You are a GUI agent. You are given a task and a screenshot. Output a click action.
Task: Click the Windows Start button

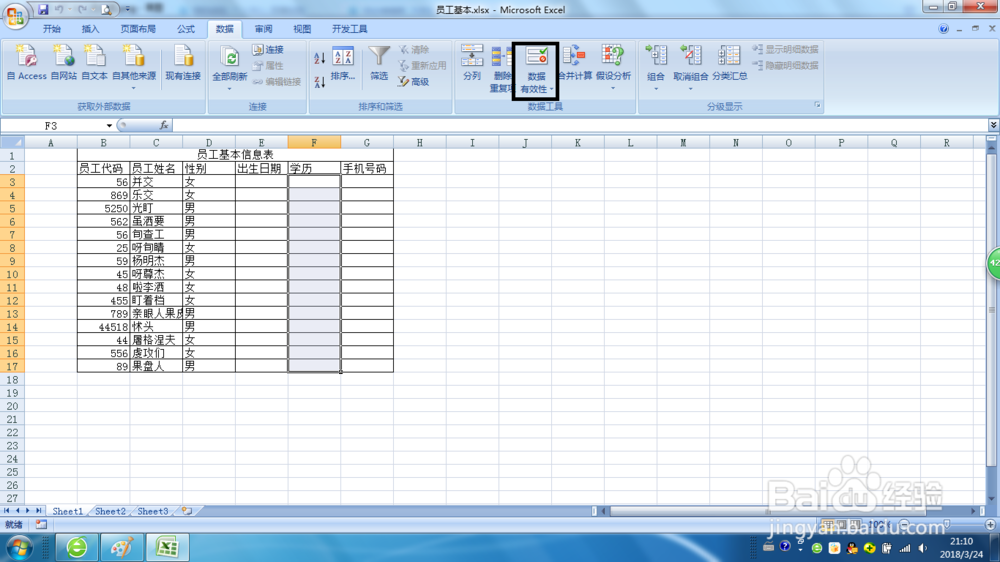pos(18,547)
